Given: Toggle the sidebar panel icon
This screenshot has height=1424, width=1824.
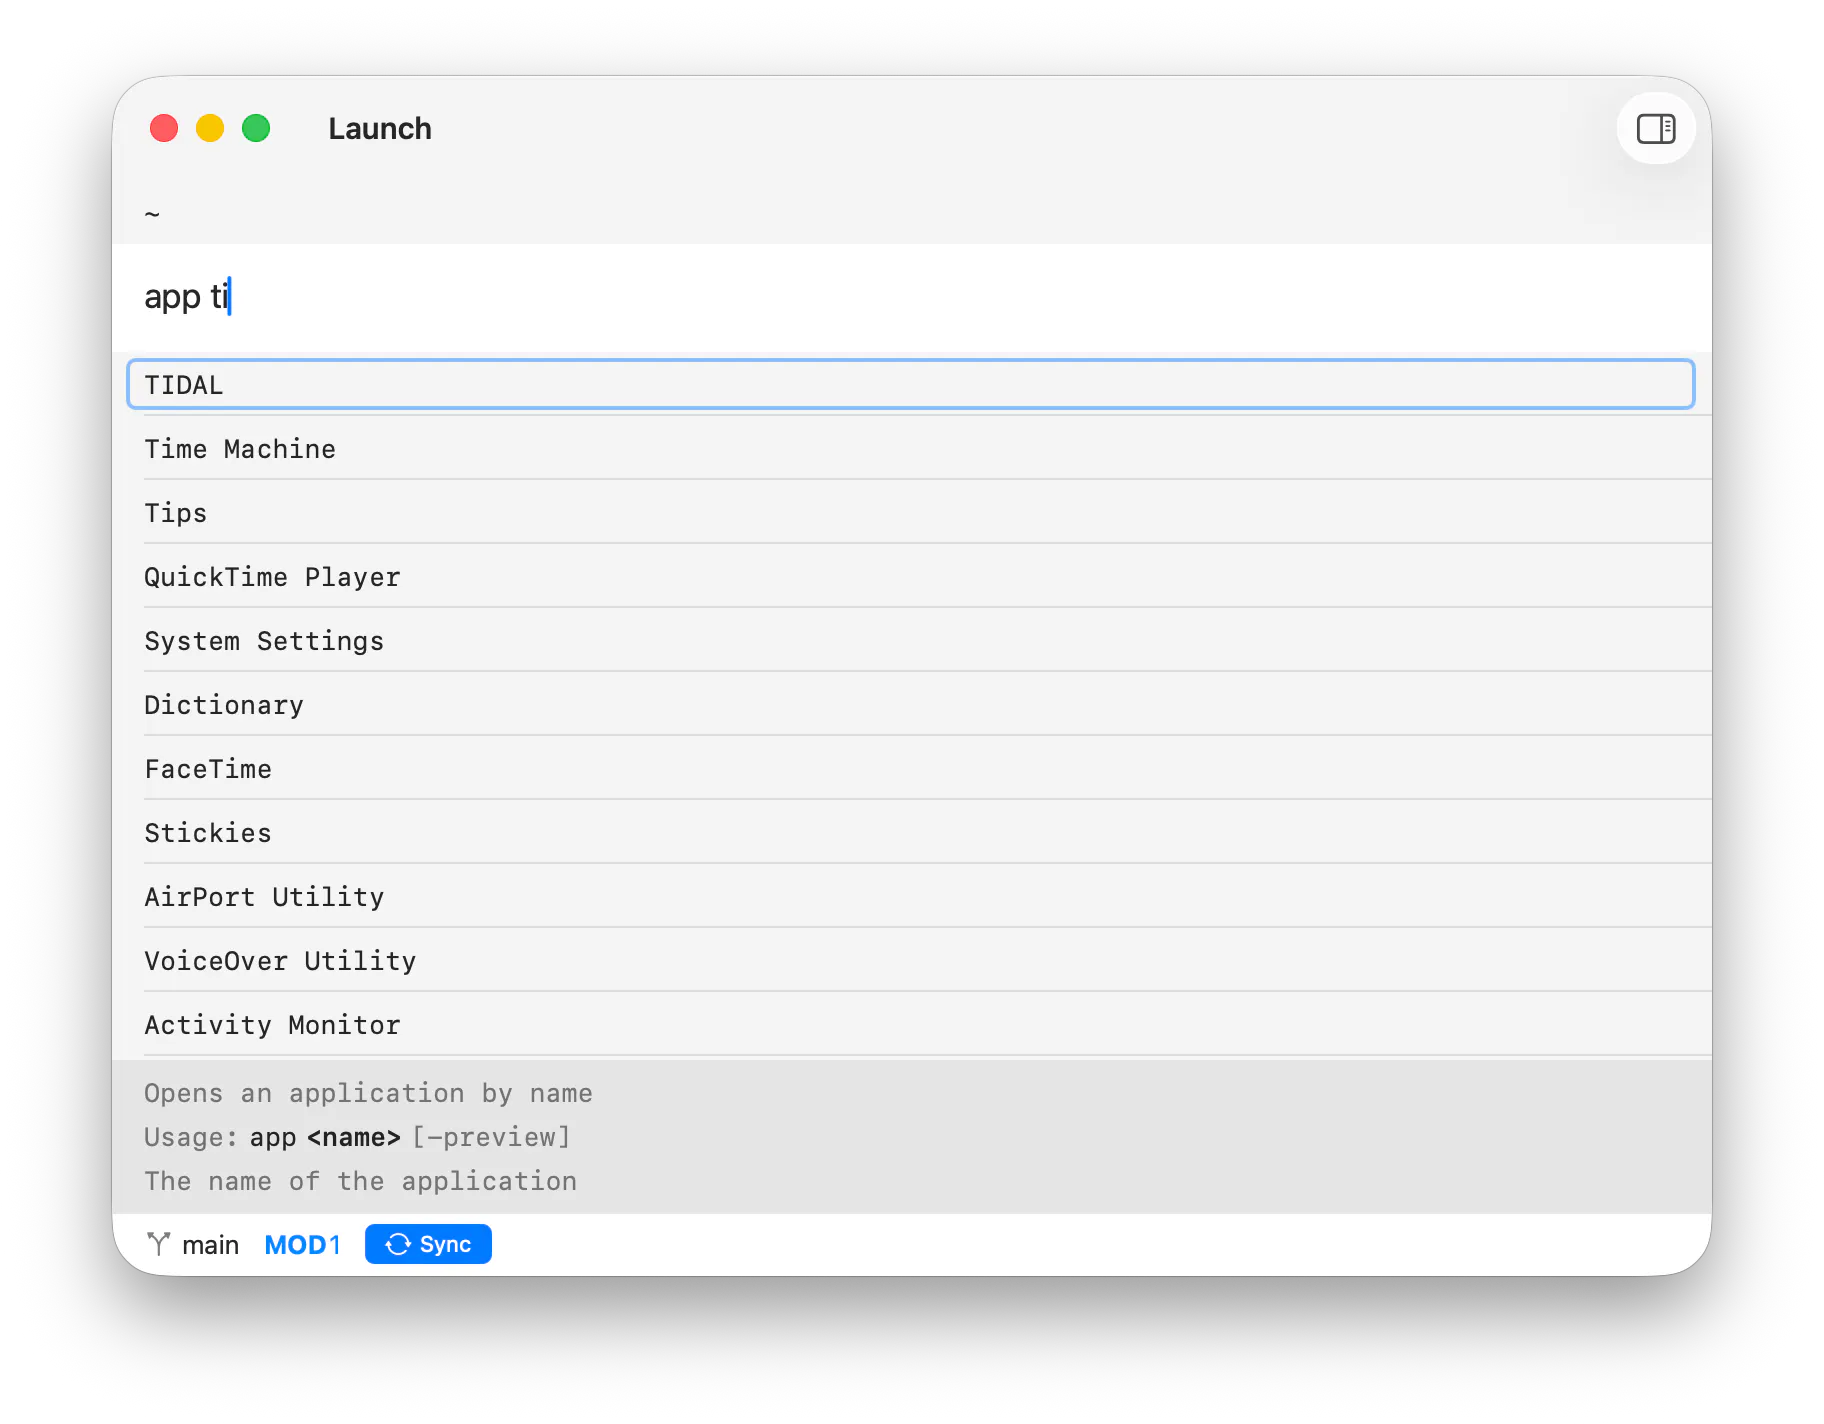Looking at the screenshot, I should 1655,129.
